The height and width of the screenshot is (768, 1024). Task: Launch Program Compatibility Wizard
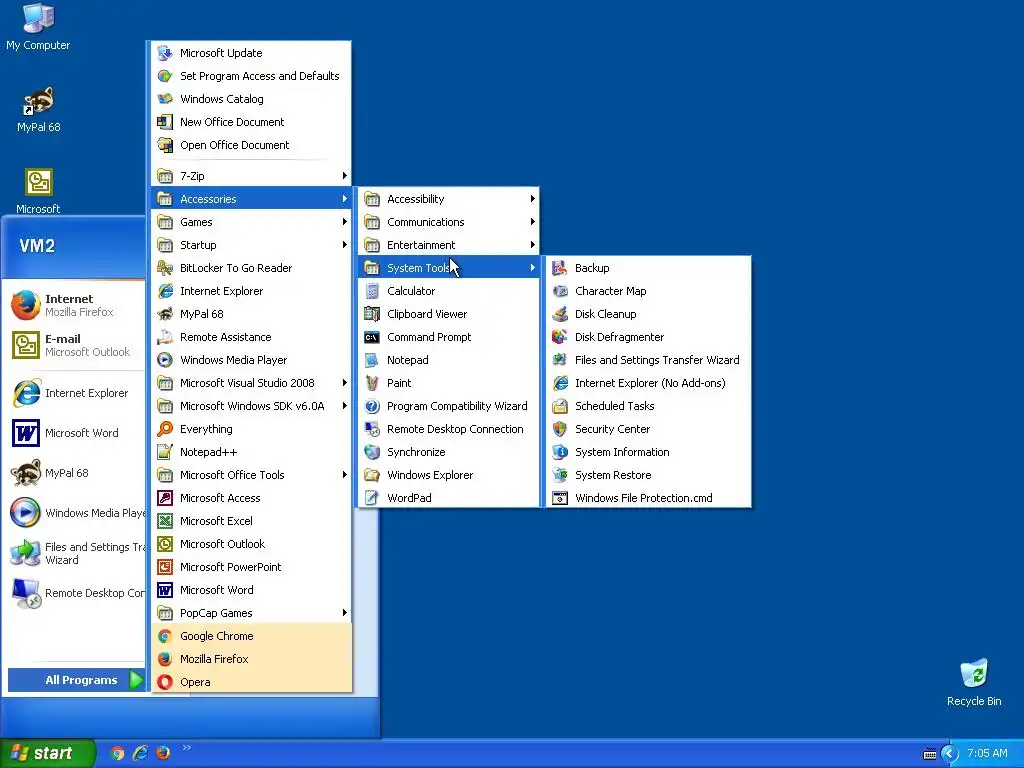click(449, 406)
